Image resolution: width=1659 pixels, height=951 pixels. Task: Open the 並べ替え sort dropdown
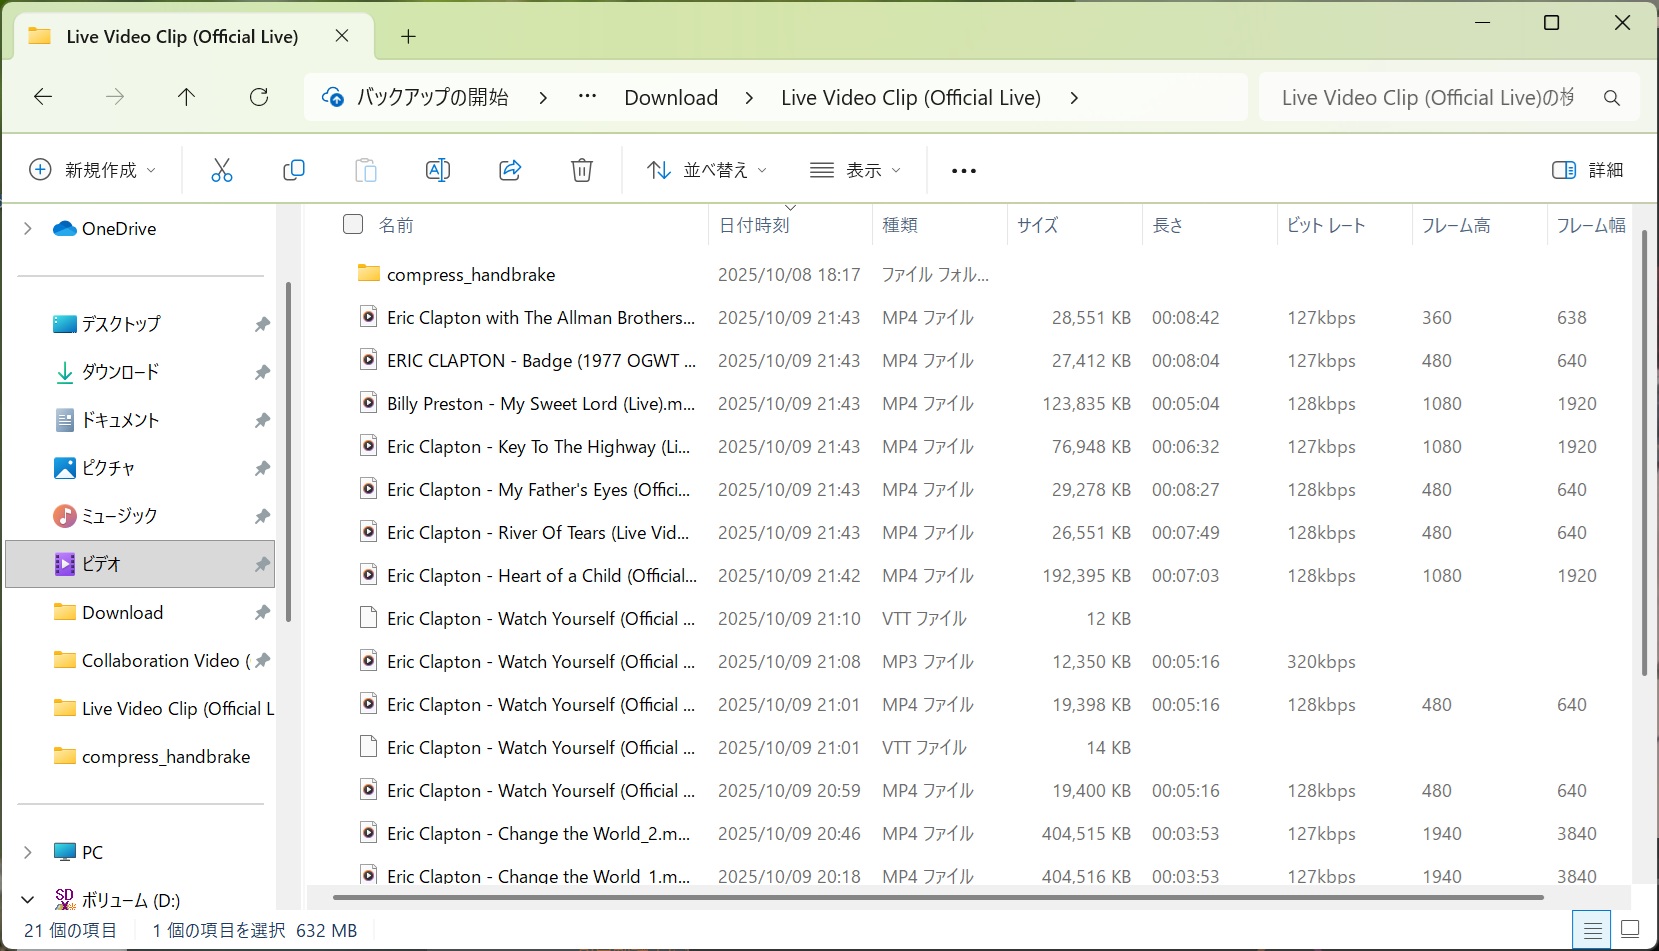[706, 170]
